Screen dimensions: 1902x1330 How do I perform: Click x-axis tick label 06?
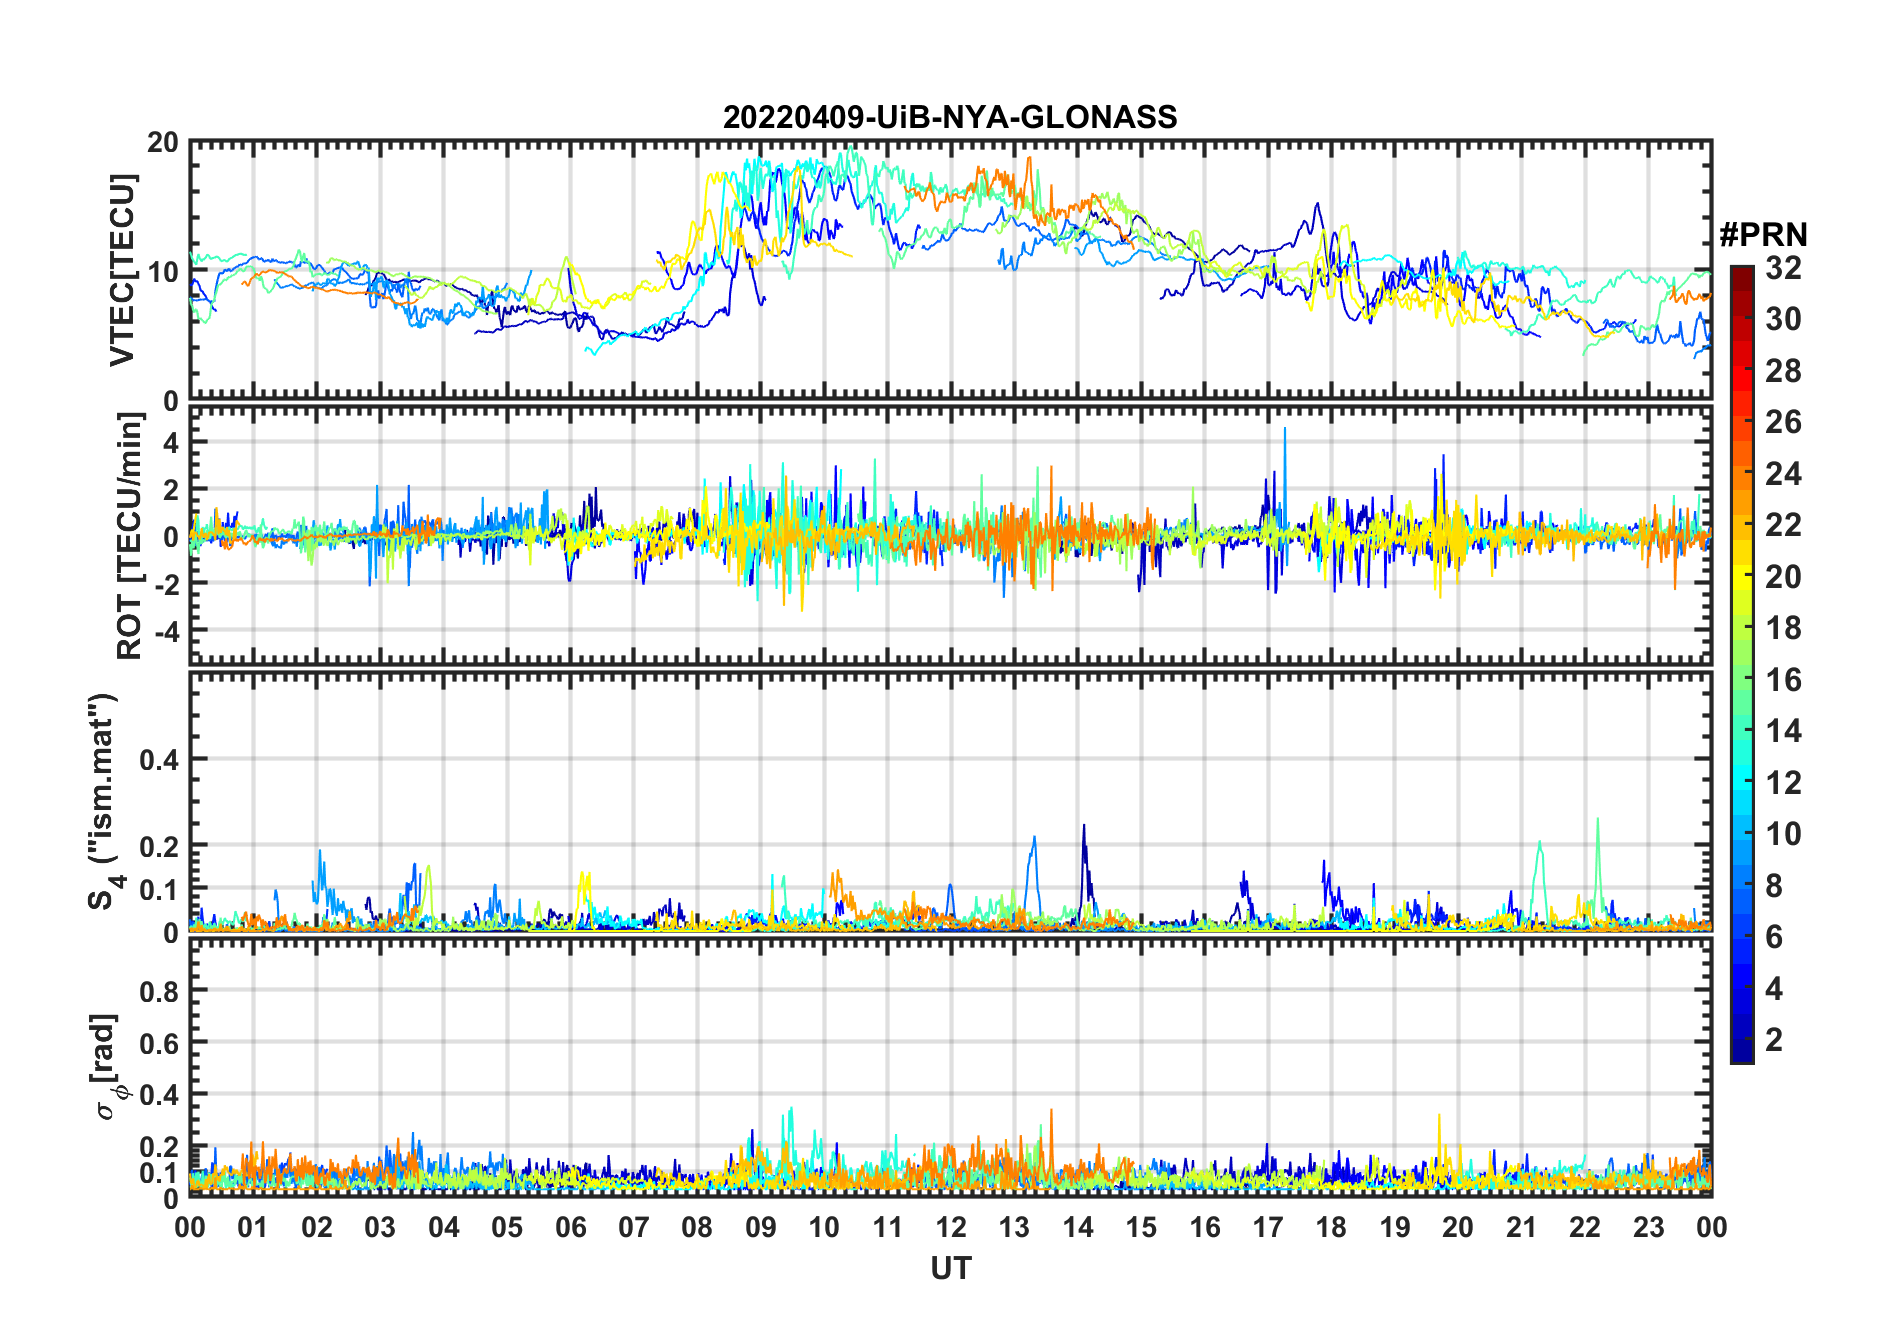click(570, 1227)
